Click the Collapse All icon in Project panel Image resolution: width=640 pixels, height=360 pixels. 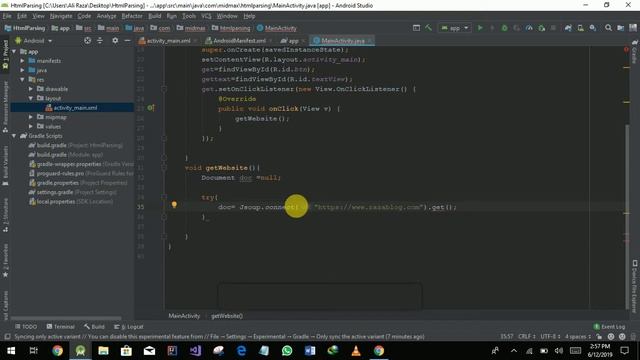click(100, 40)
